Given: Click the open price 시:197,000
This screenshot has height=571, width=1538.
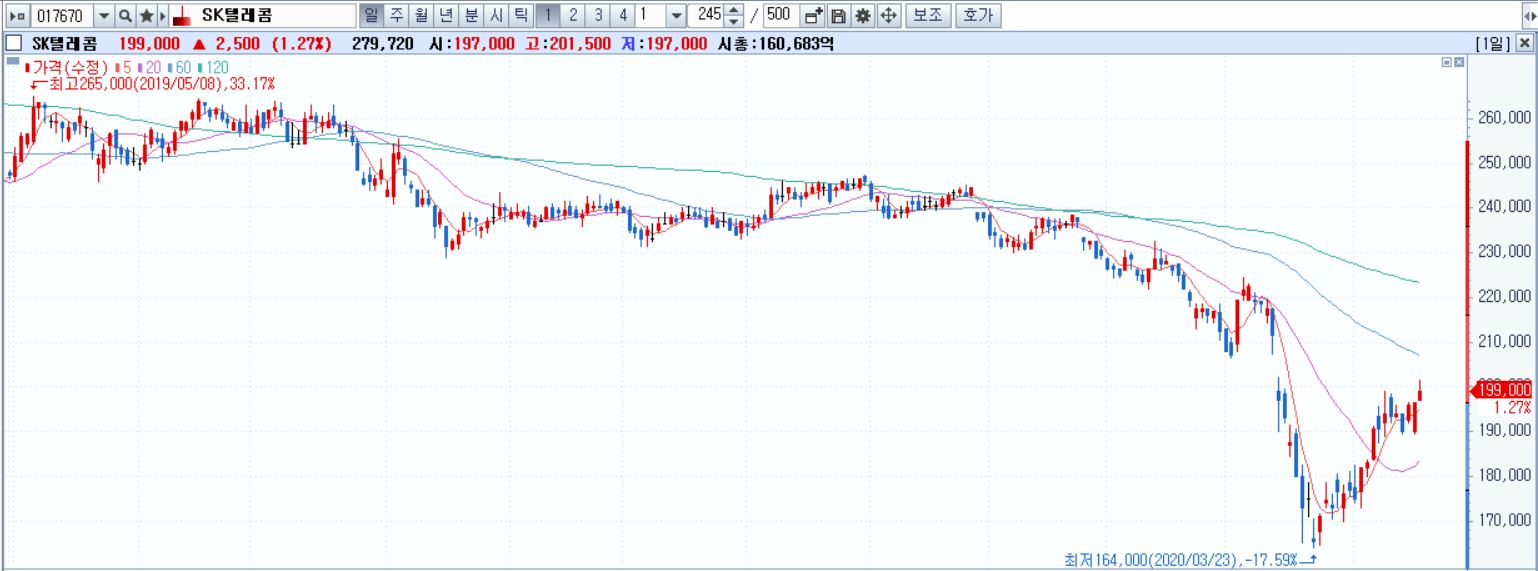Looking at the screenshot, I should pos(472,43).
